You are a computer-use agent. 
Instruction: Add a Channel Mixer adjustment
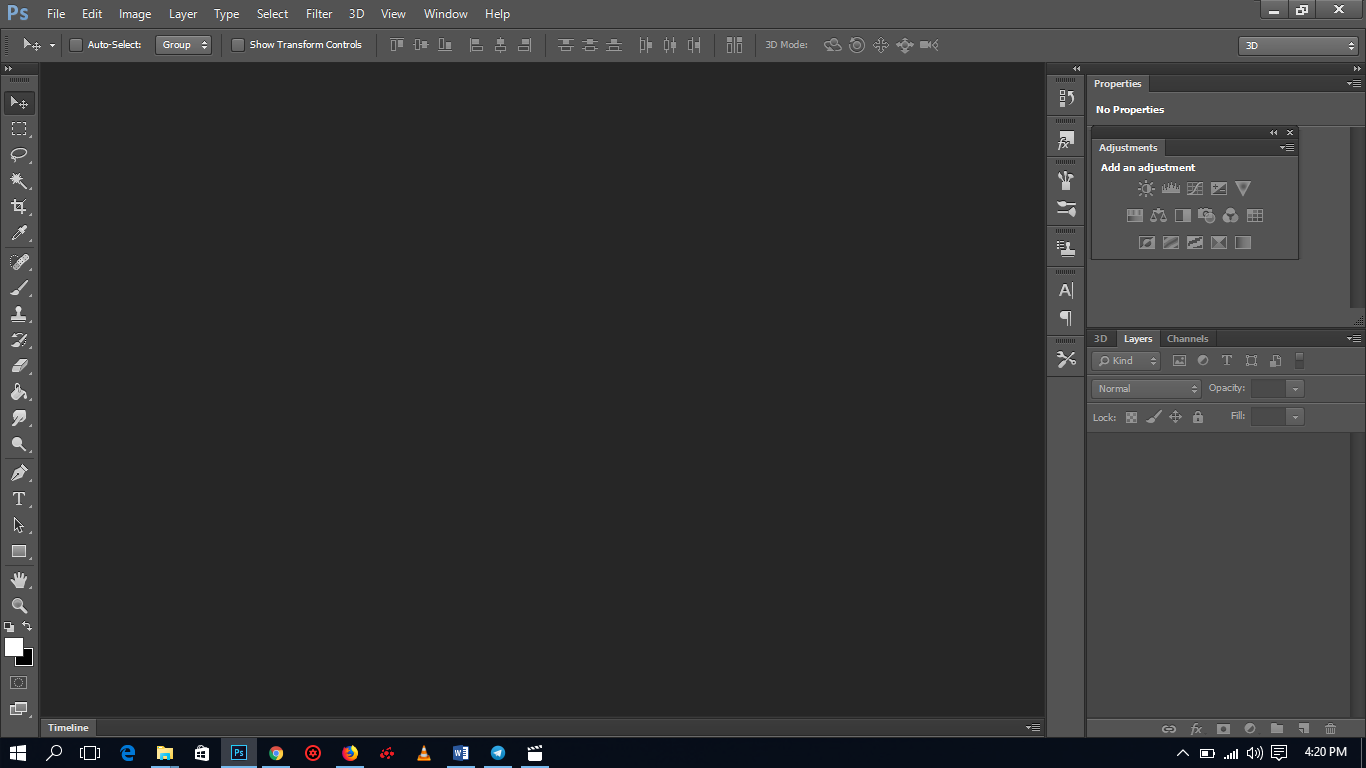(1230, 215)
